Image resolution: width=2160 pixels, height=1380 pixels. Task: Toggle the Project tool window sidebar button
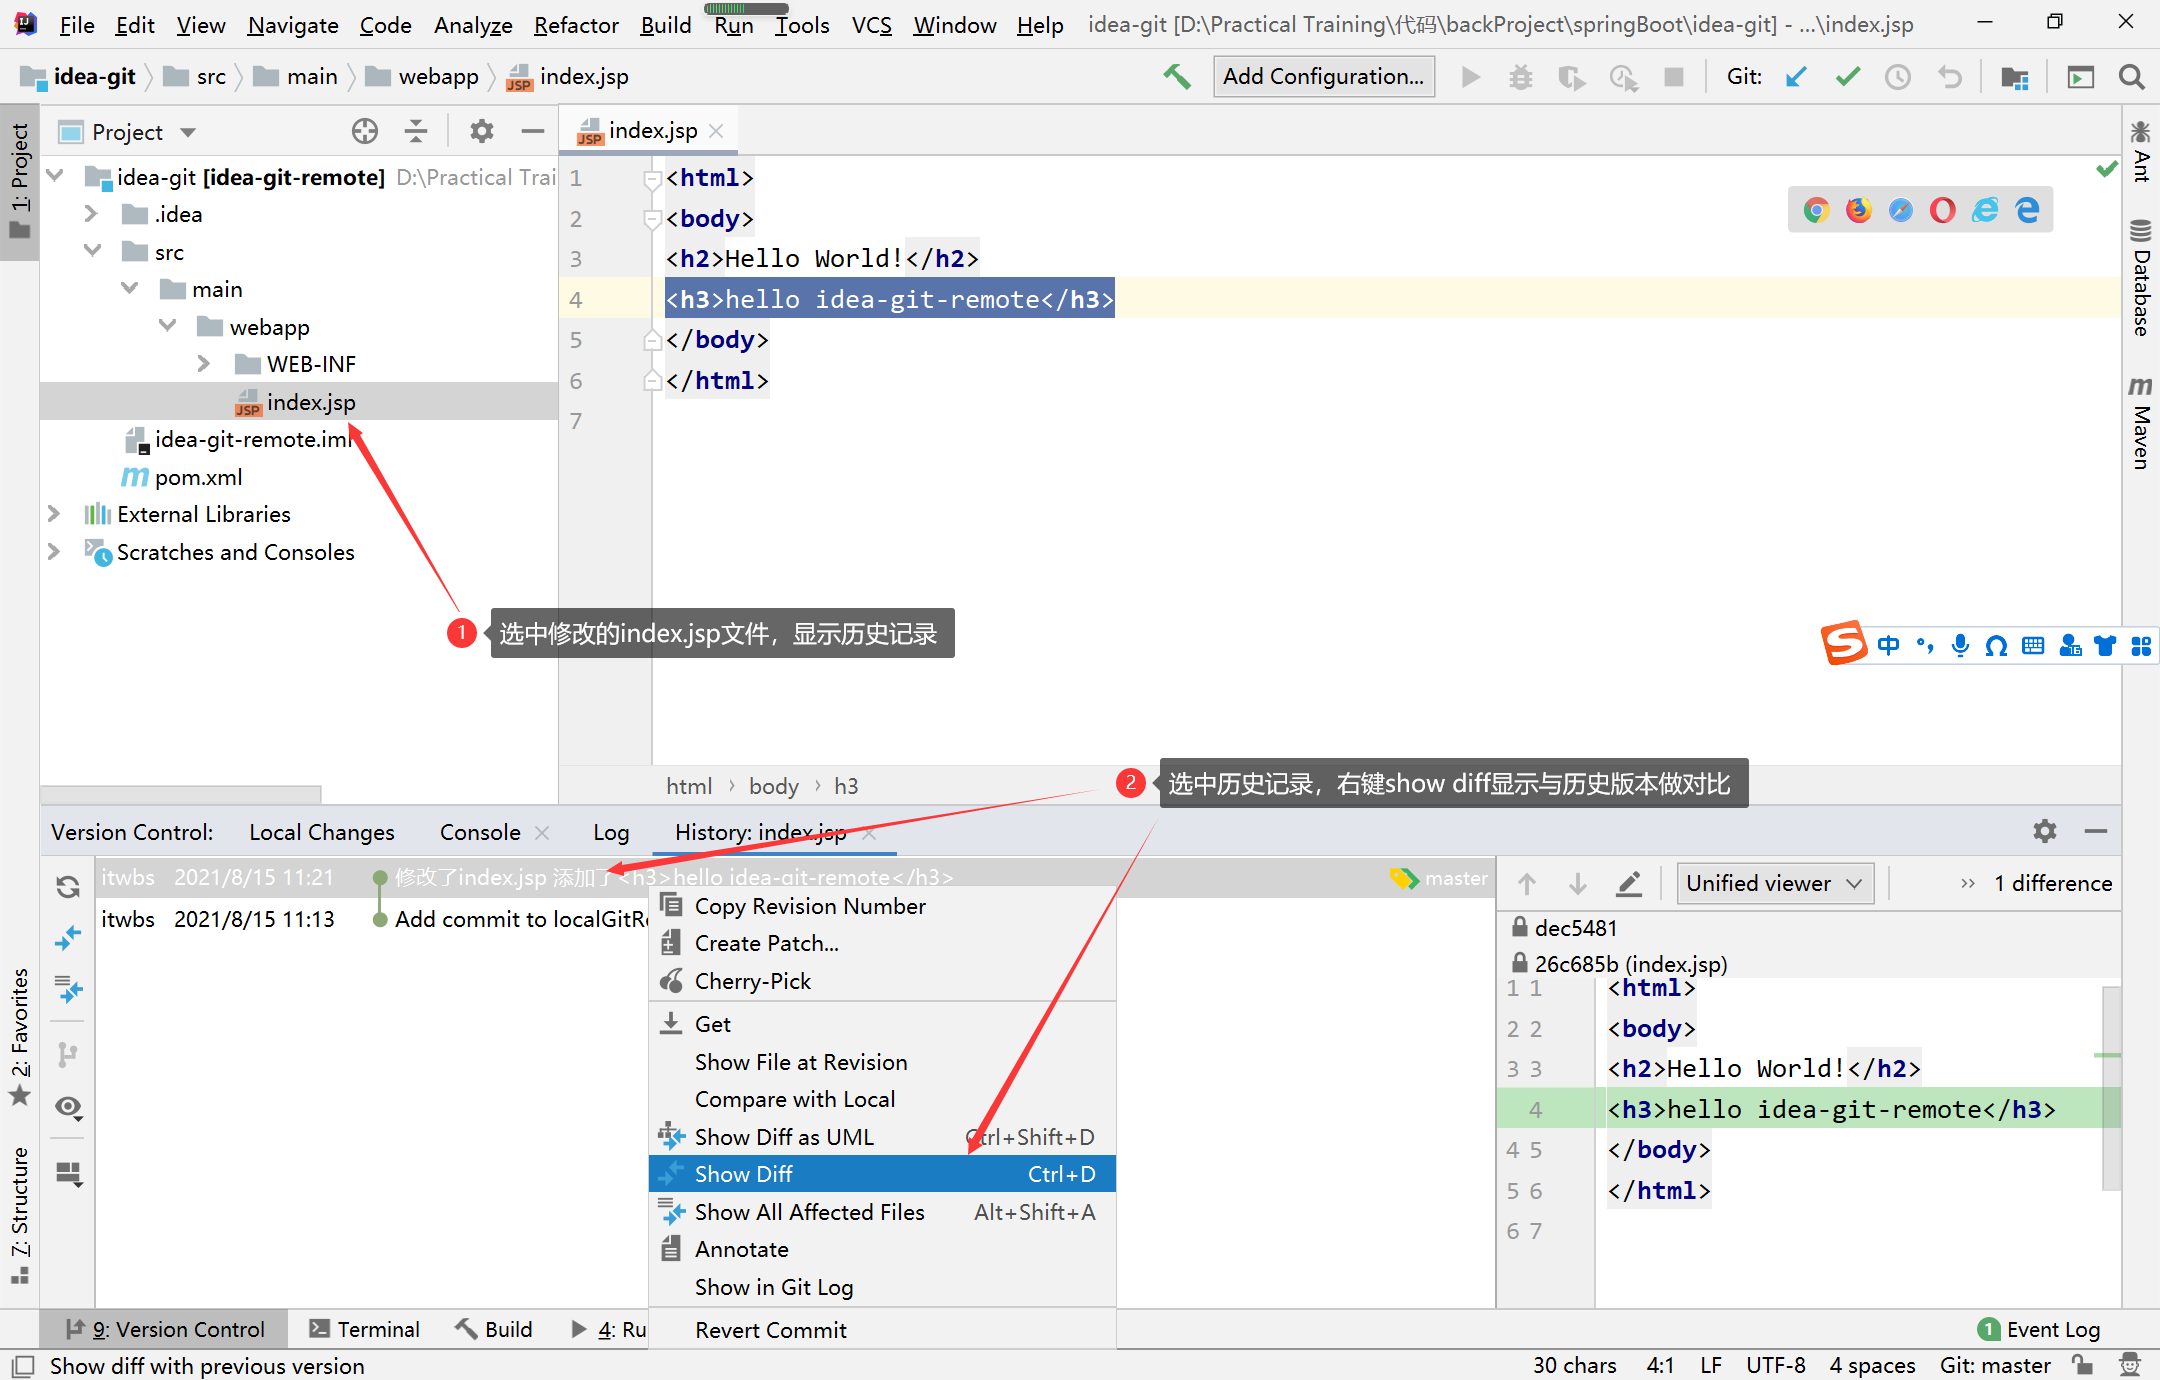point(19,181)
